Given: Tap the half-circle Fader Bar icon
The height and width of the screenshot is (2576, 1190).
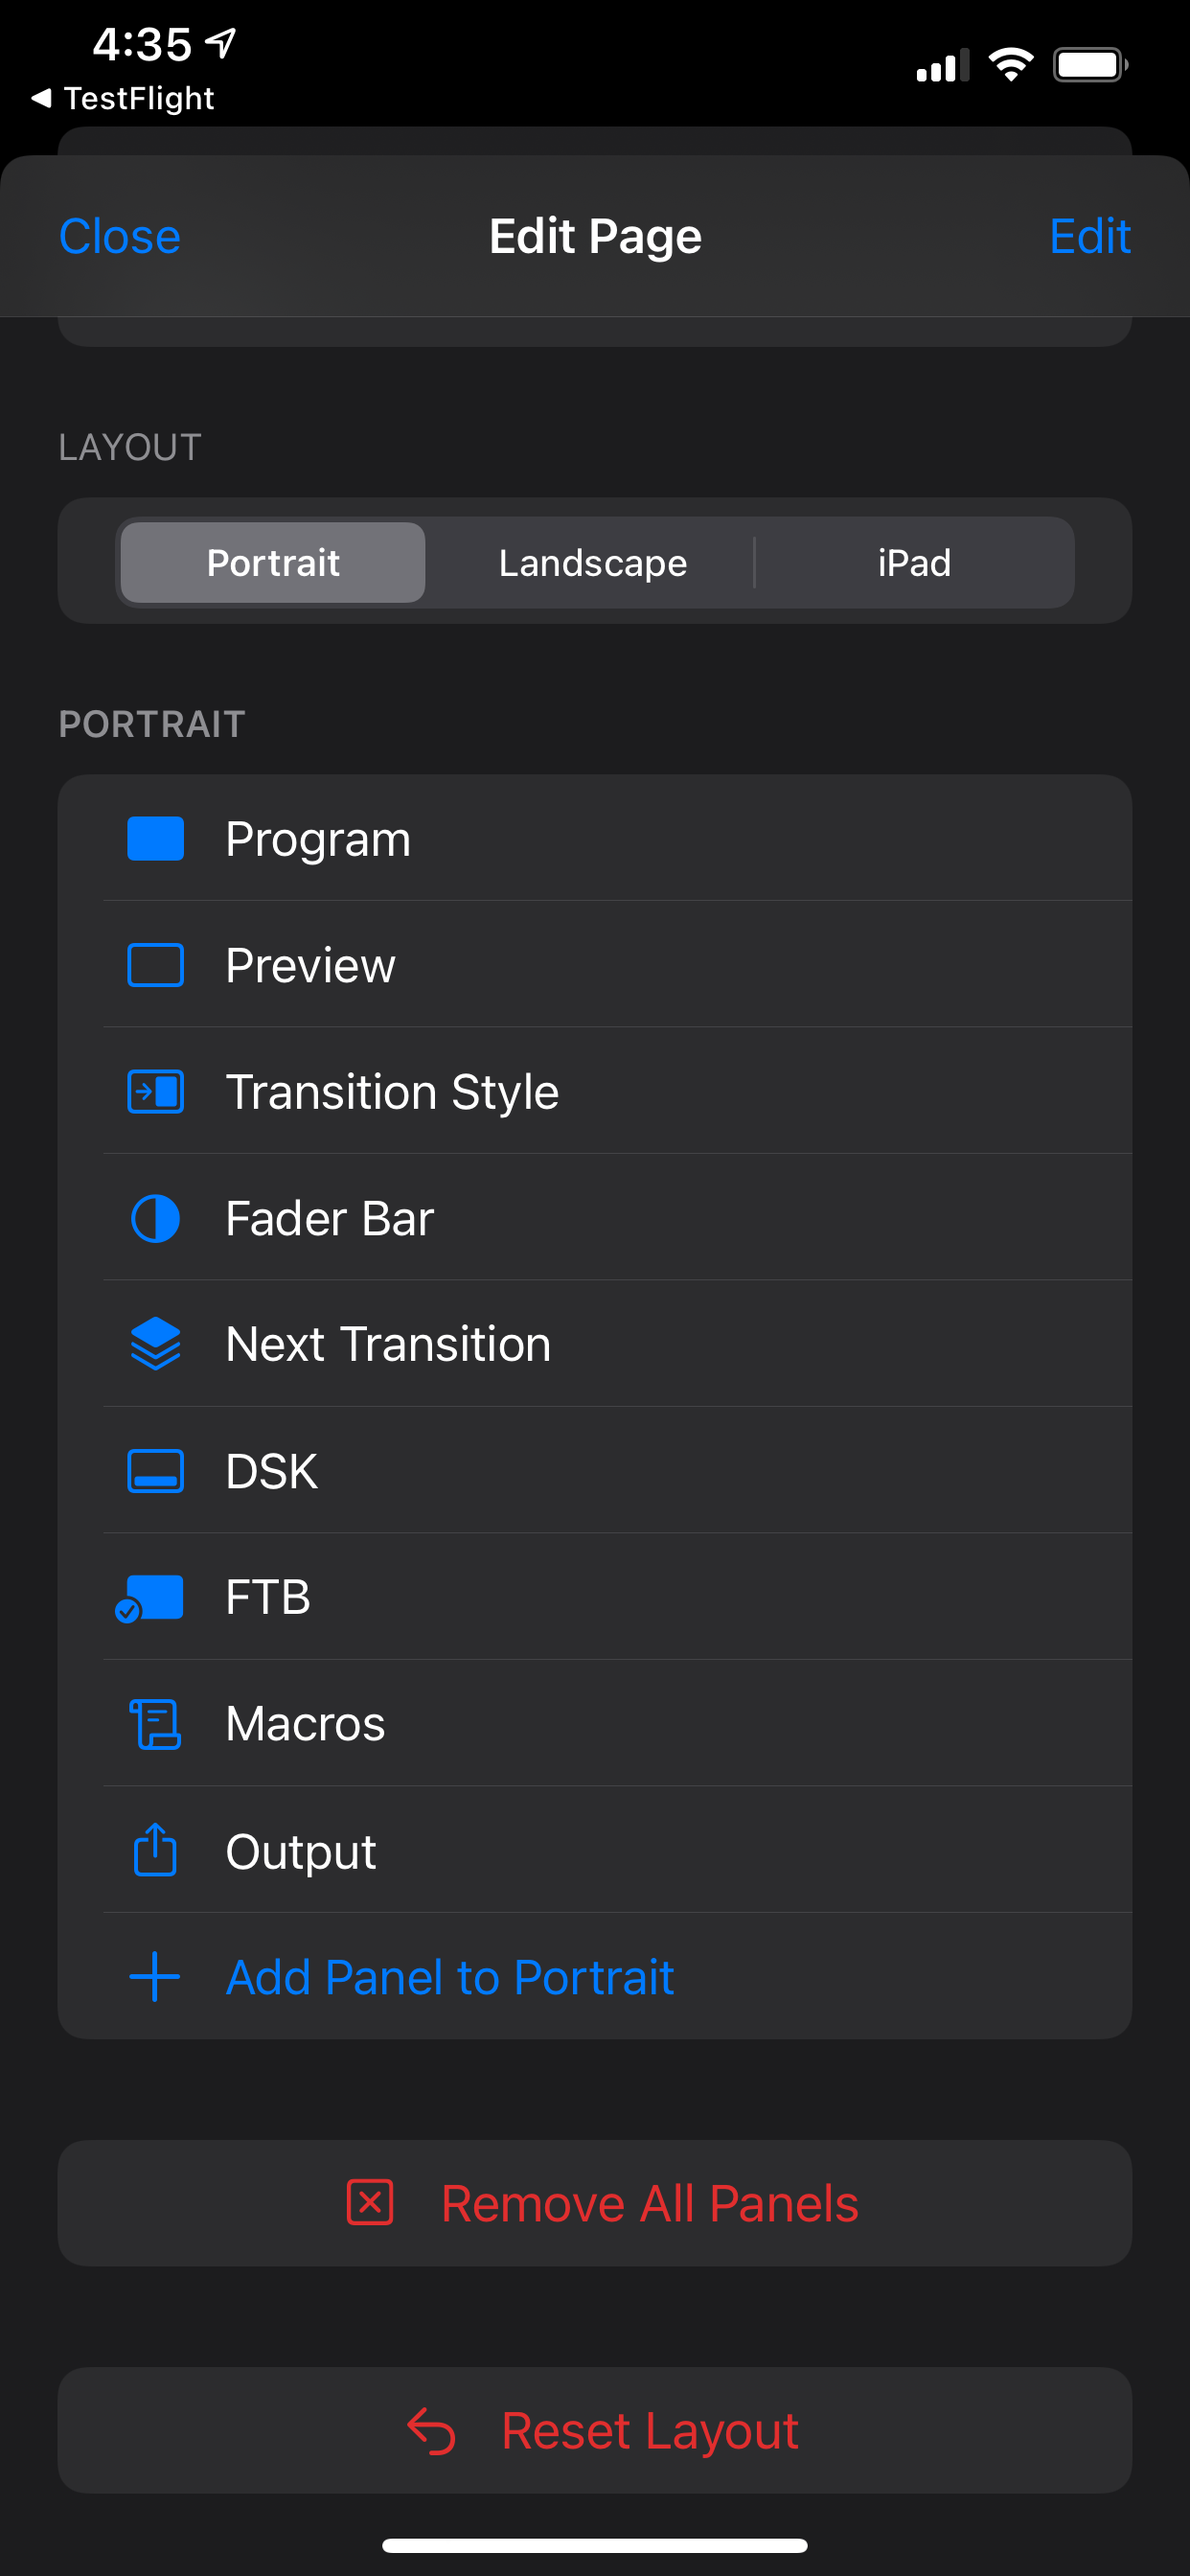Looking at the screenshot, I should click(155, 1218).
